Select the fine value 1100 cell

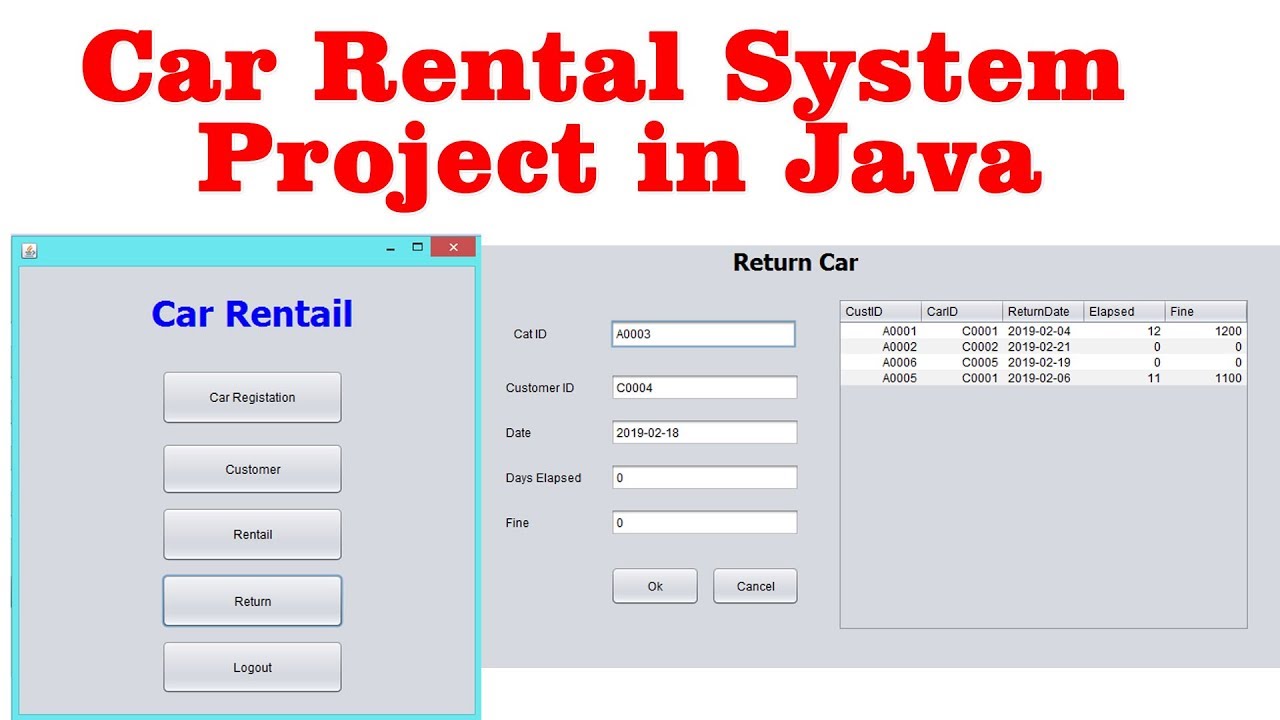1206,378
